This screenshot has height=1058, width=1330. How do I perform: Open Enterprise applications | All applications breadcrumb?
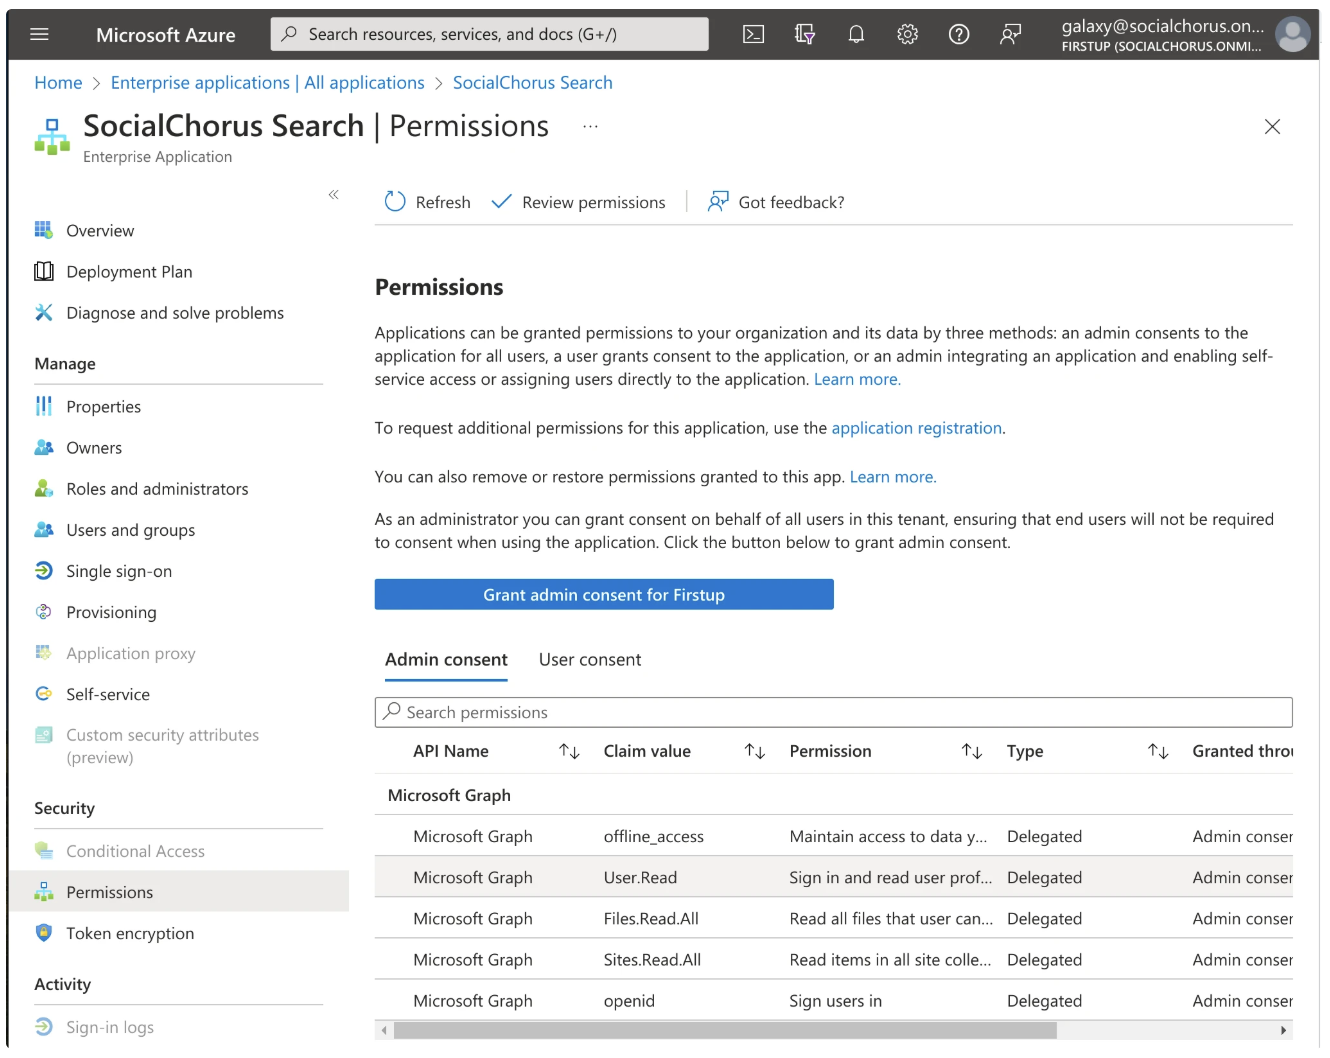pyautogui.click(x=268, y=83)
